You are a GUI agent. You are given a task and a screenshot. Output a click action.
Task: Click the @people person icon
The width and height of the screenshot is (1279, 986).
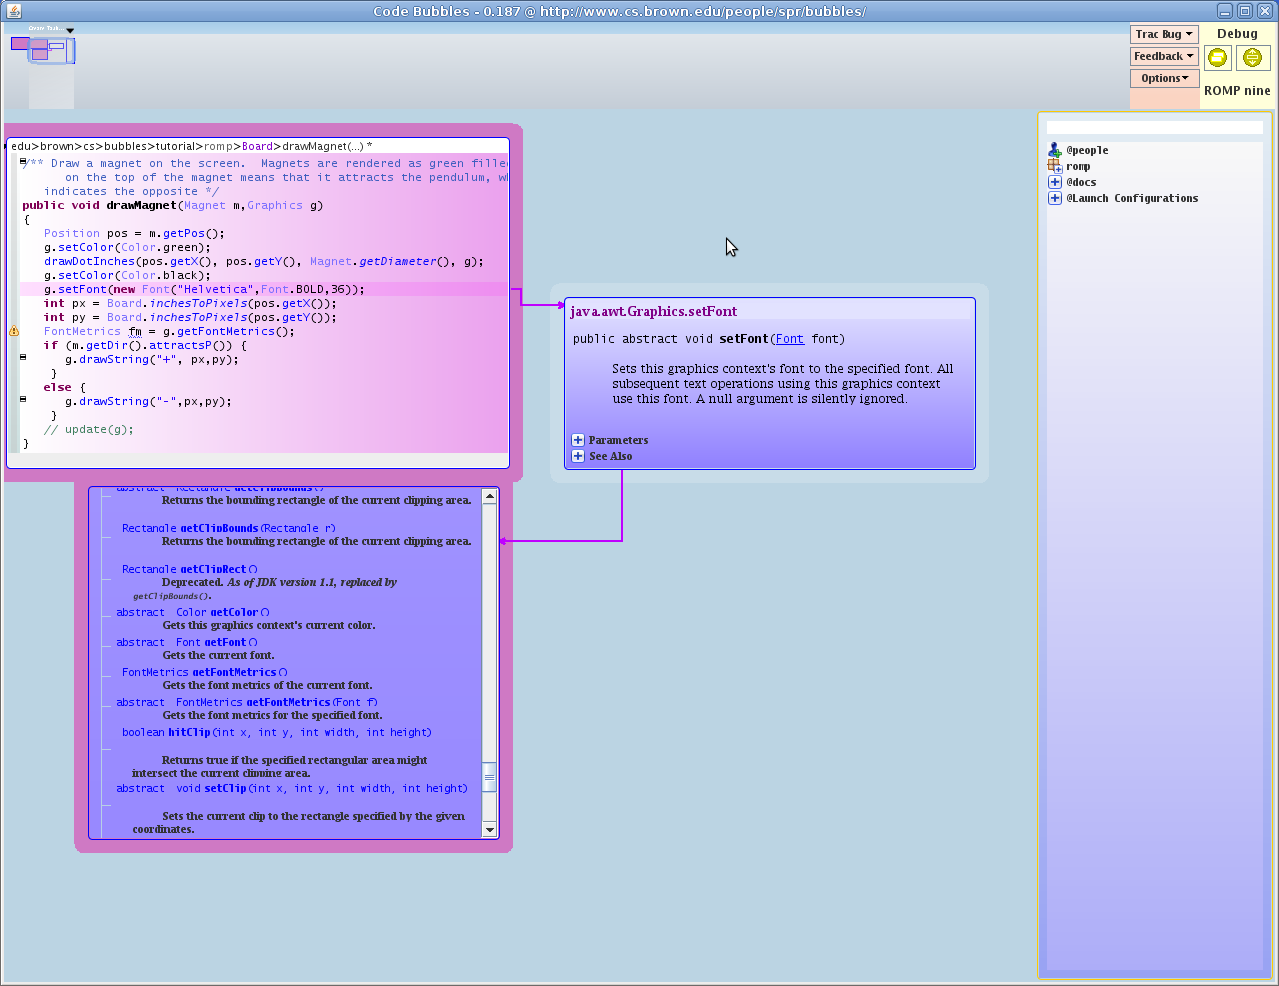pyautogui.click(x=1054, y=150)
